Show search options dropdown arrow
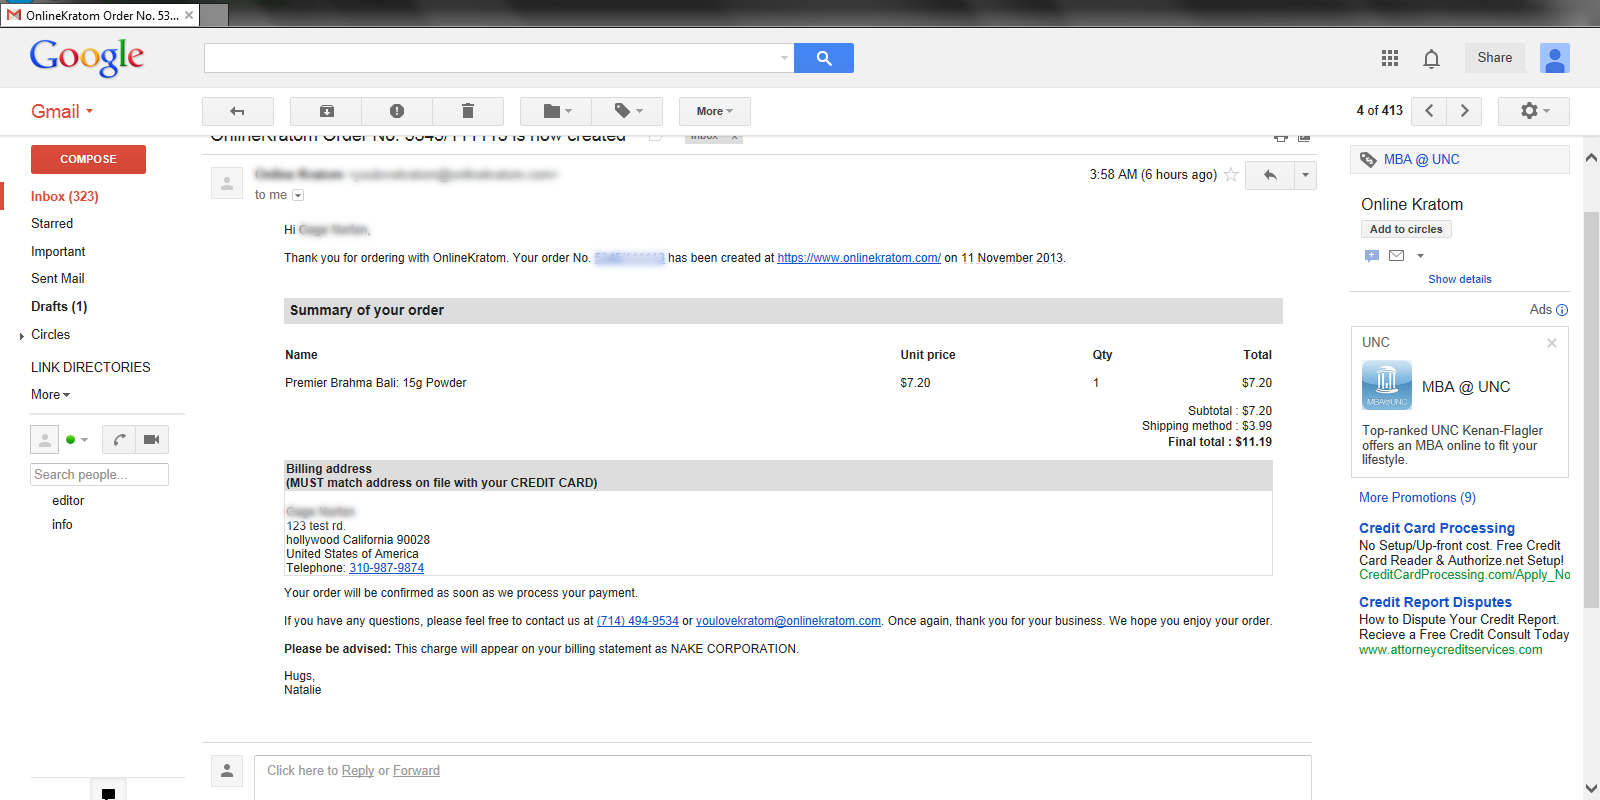1600x800 pixels. pyautogui.click(x=784, y=58)
